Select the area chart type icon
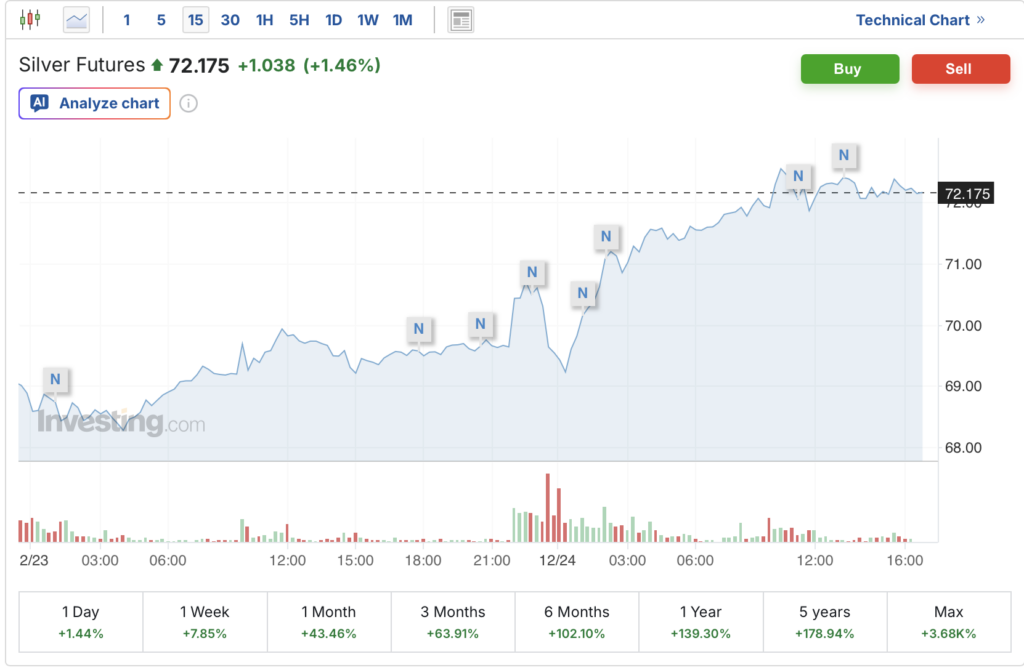The image size is (1024, 670). (76, 19)
